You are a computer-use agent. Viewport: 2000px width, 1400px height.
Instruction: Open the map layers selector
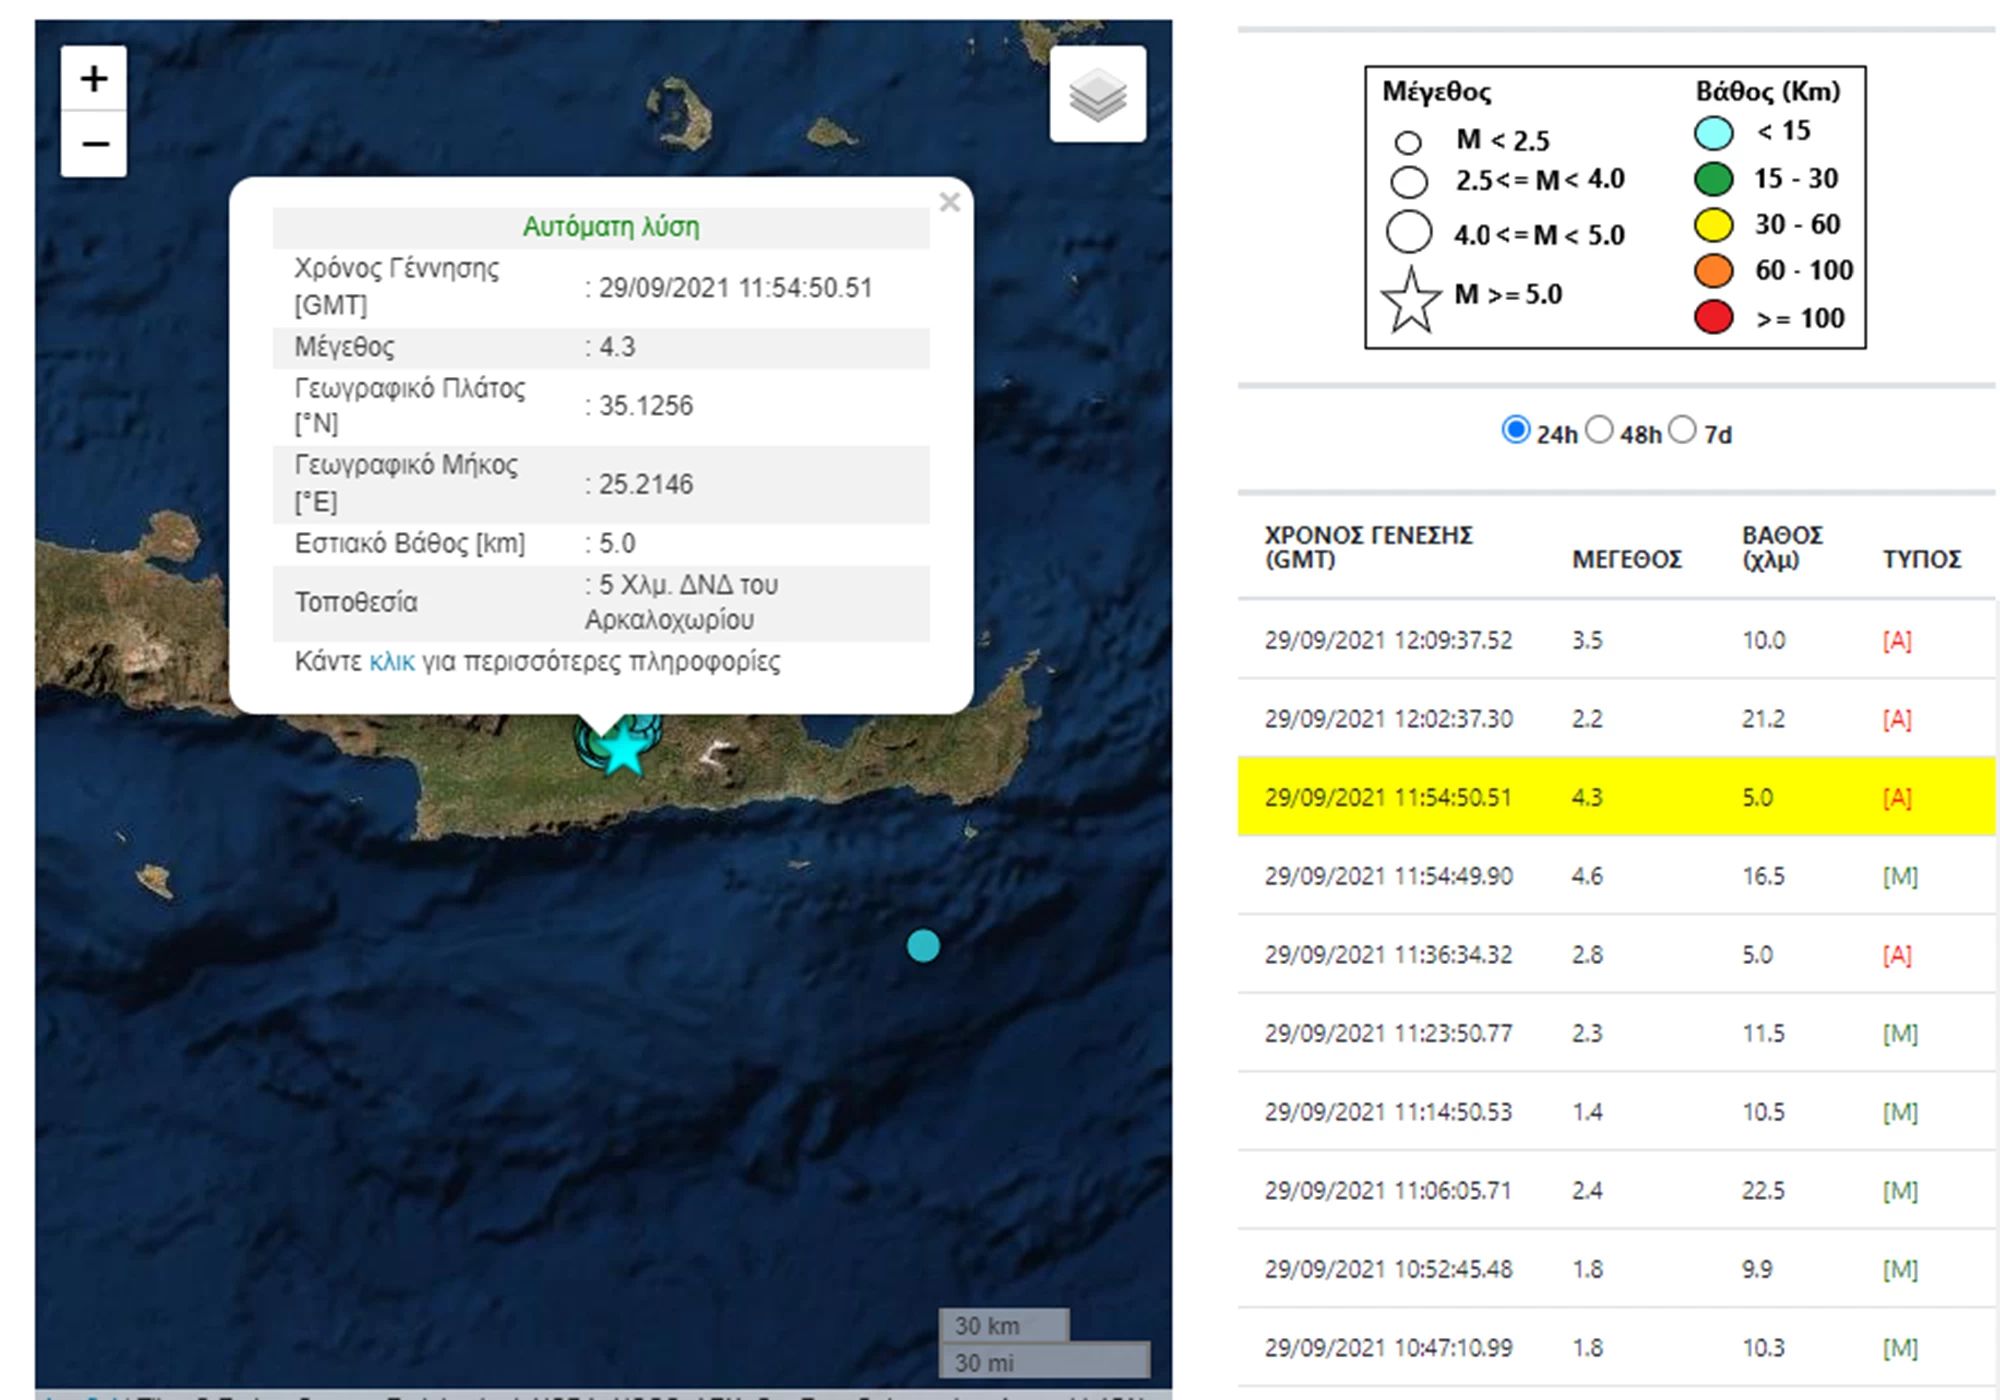tap(1098, 94)
